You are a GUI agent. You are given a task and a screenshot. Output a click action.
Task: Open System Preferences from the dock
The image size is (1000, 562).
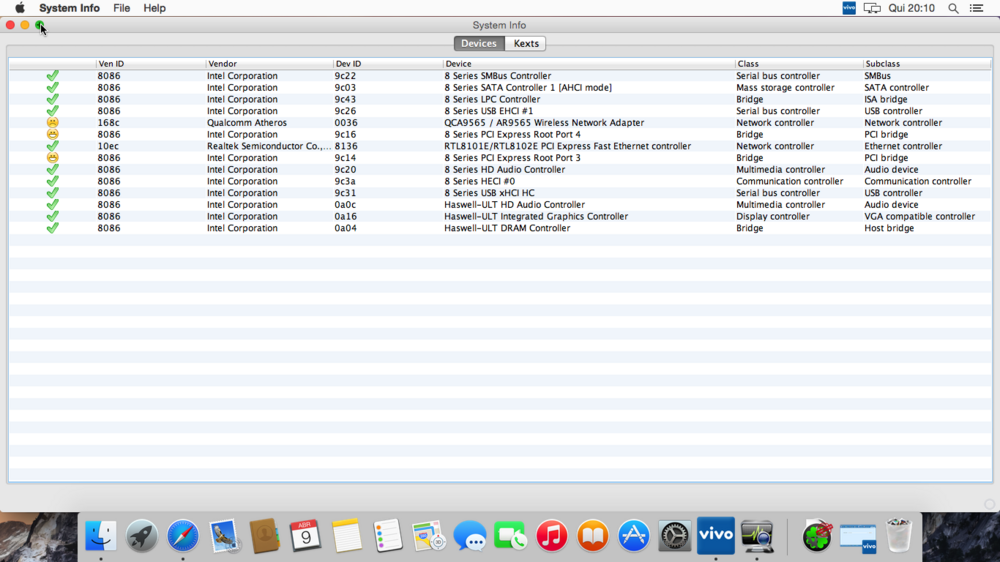pos(675,536)
